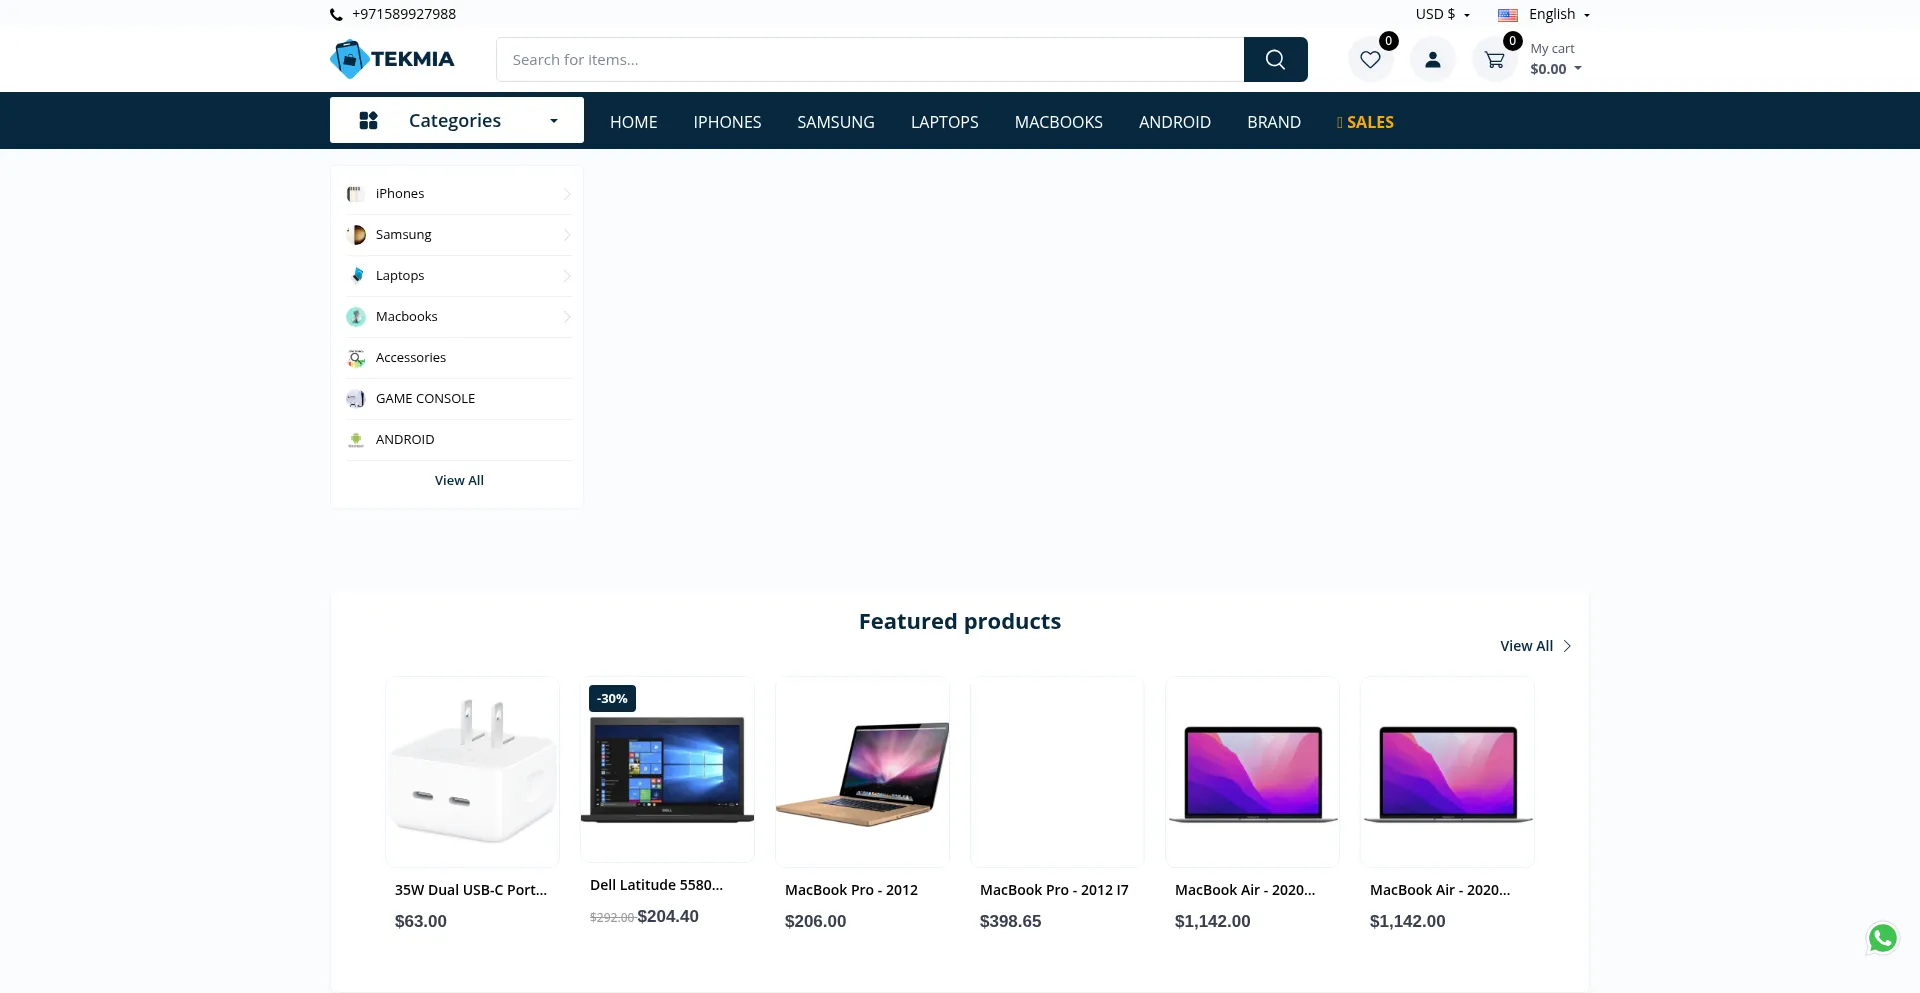
Task: Click the Tekmia logo
Action: (x=392, y=59)
